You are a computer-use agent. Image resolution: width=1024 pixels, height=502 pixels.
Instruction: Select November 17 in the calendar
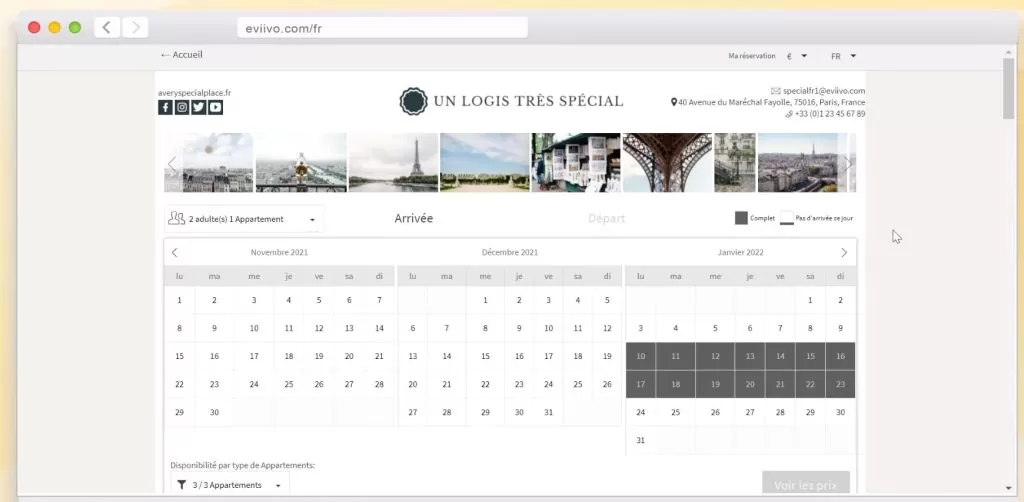254,356
